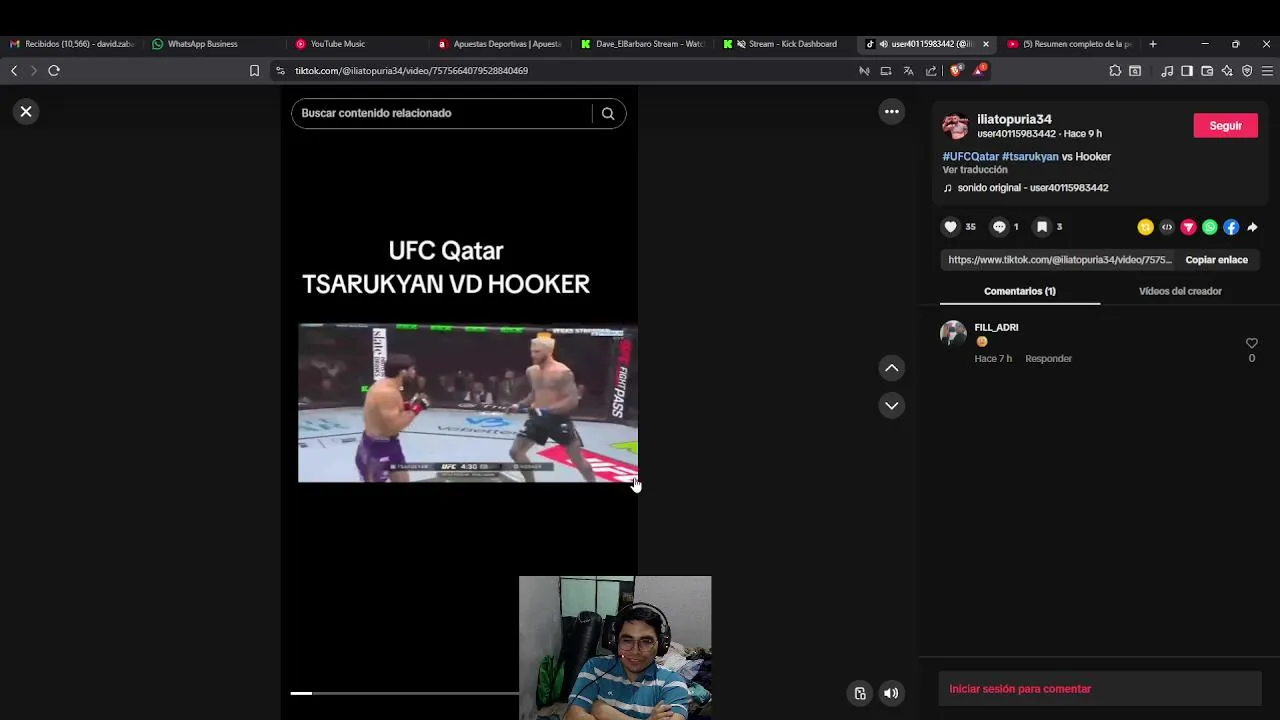Toggle the auto-scroll icon beside volume
The height and width of the screenshot is (720, 1280).
(x=860, y=693)
